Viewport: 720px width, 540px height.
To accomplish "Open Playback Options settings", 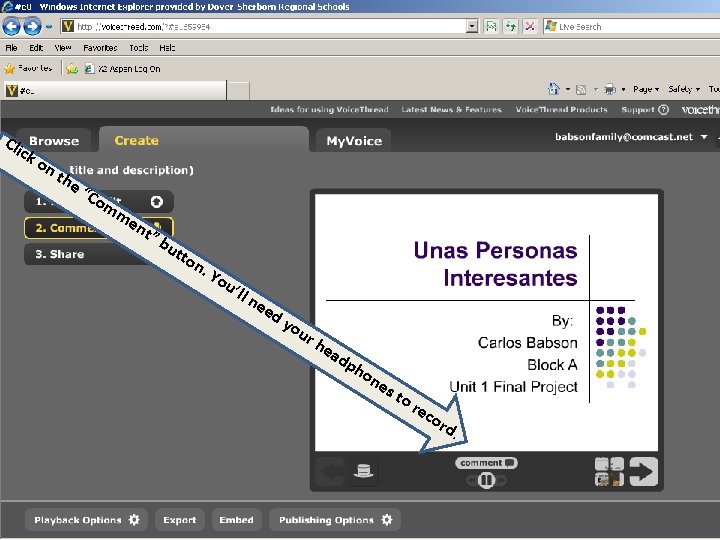I will coord(86,520).
